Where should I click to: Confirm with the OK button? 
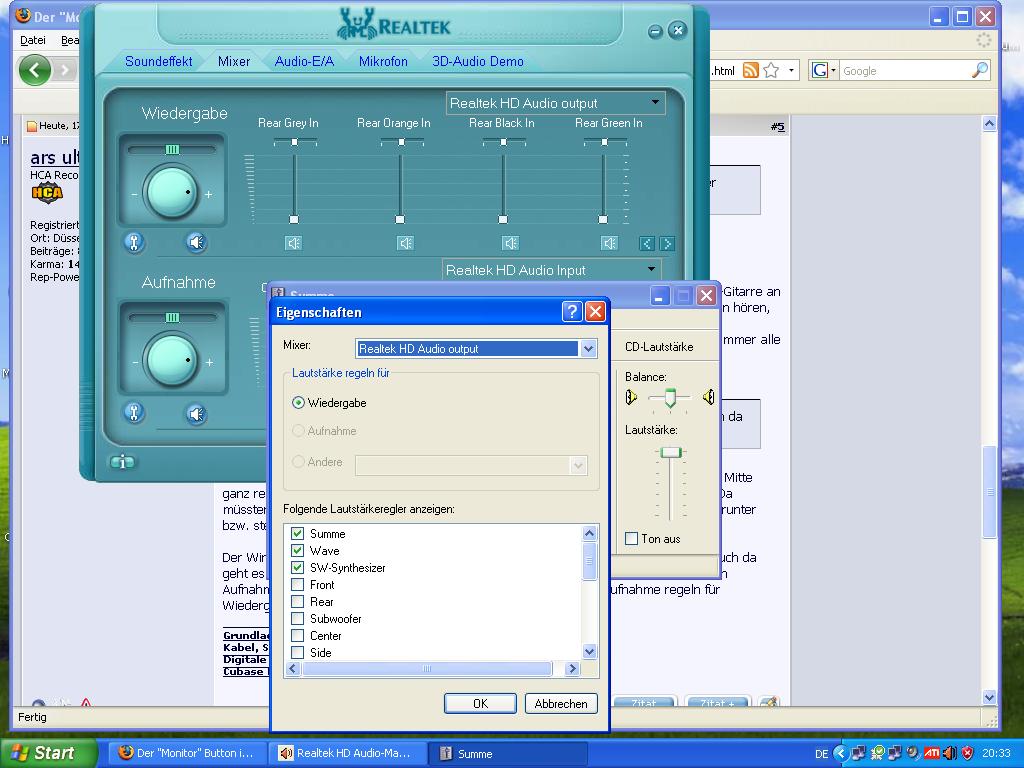coord(480,703)
